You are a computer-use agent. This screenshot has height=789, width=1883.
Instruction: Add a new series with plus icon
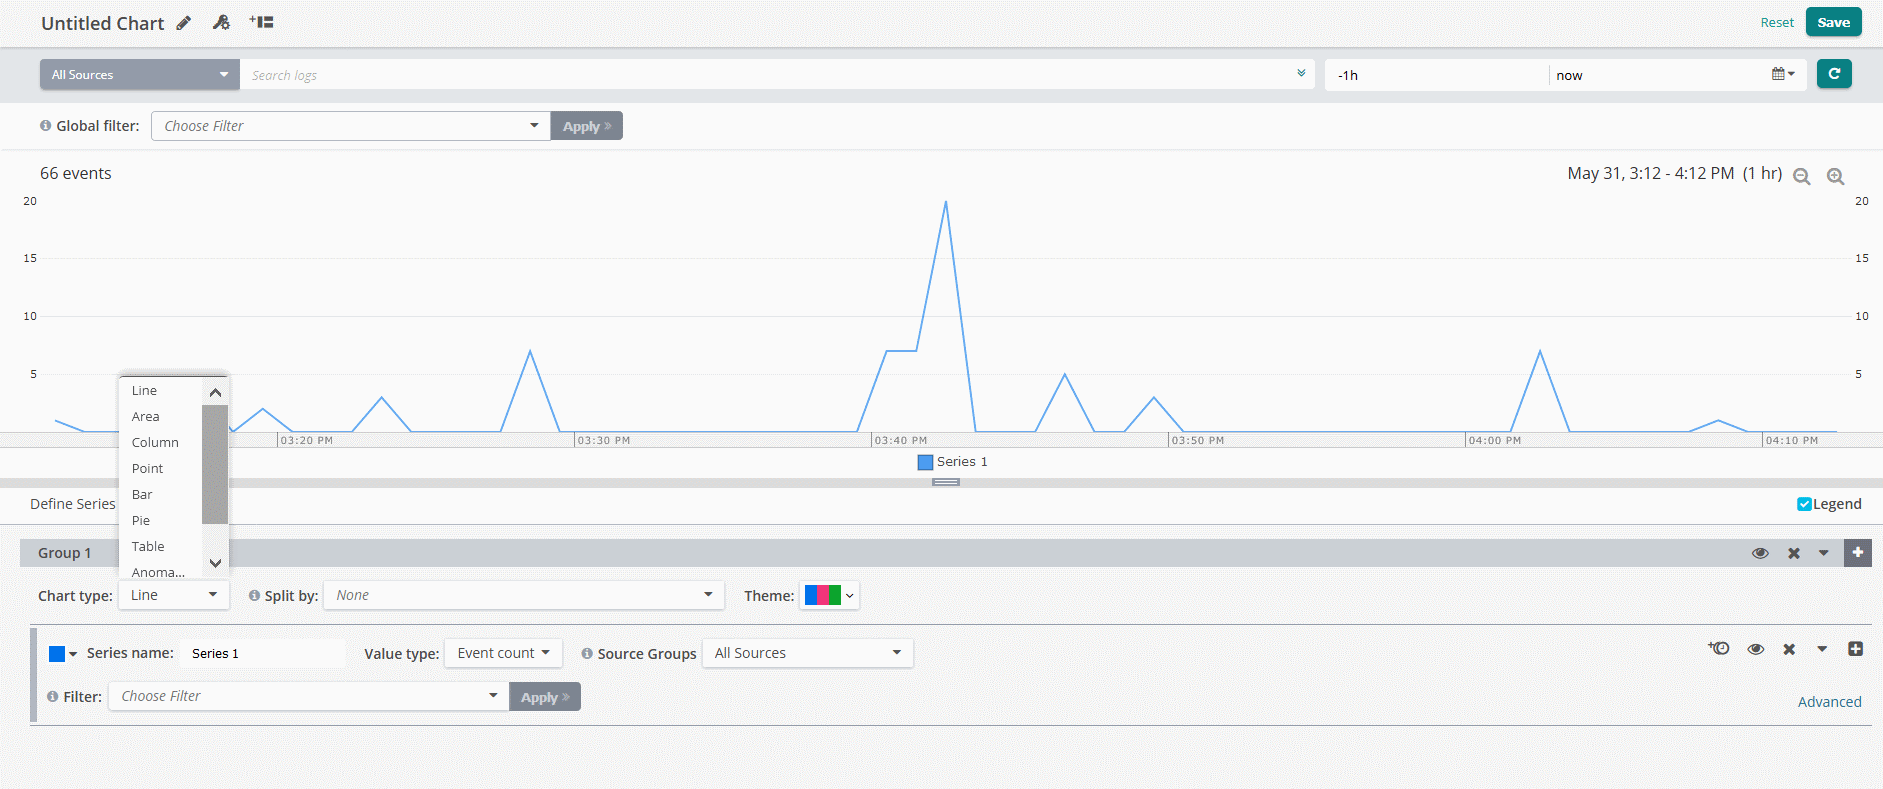(1855, 649)
